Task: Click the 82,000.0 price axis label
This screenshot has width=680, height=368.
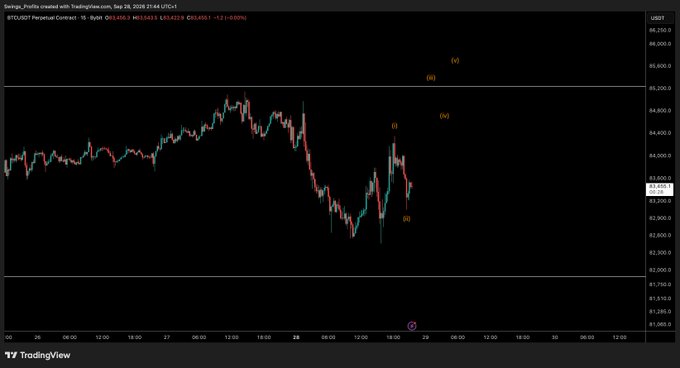Action: [x=660, y=270]
